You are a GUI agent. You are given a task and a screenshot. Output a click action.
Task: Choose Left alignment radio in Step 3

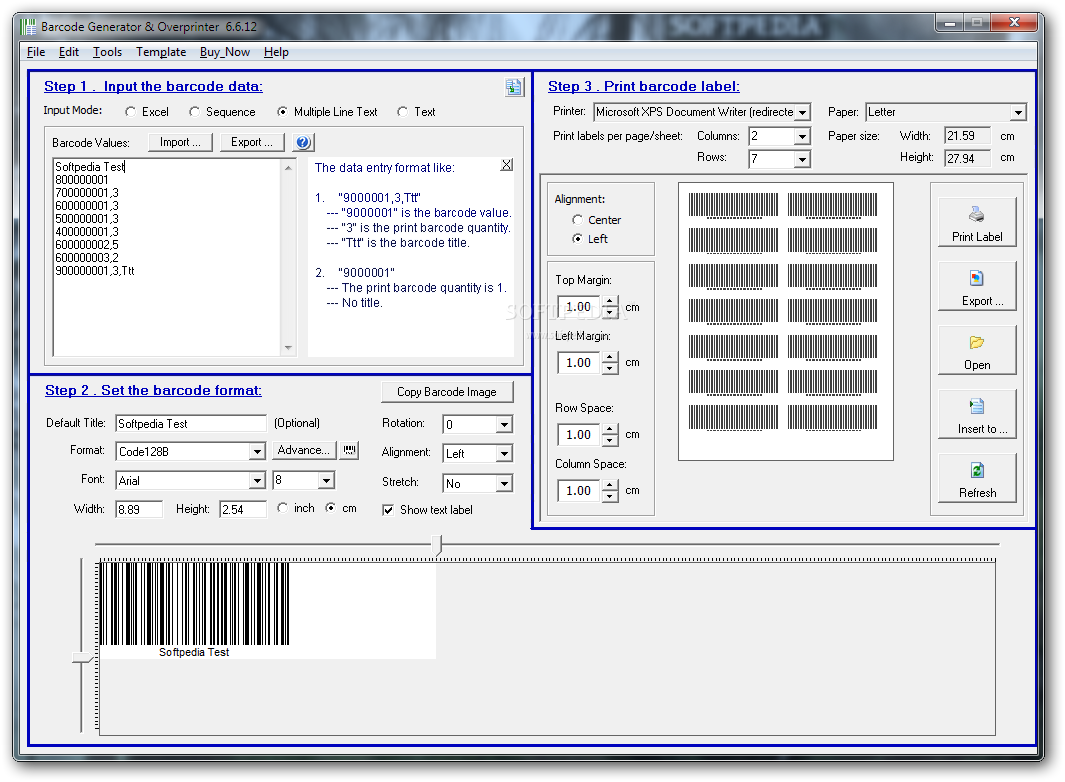[x=577, y=238]
